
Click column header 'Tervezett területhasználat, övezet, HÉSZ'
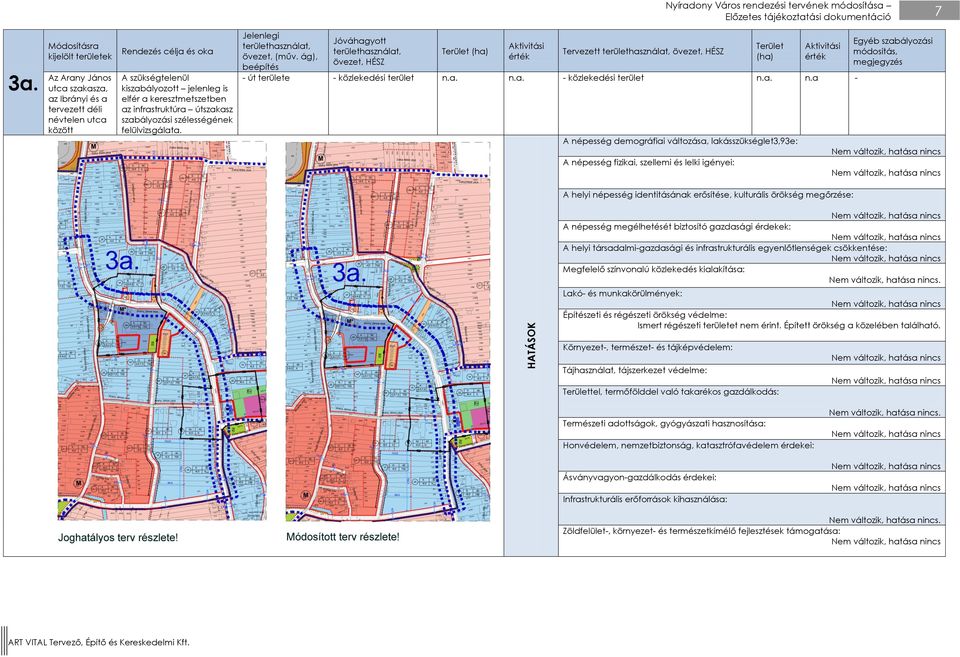(x=654, y=51)
